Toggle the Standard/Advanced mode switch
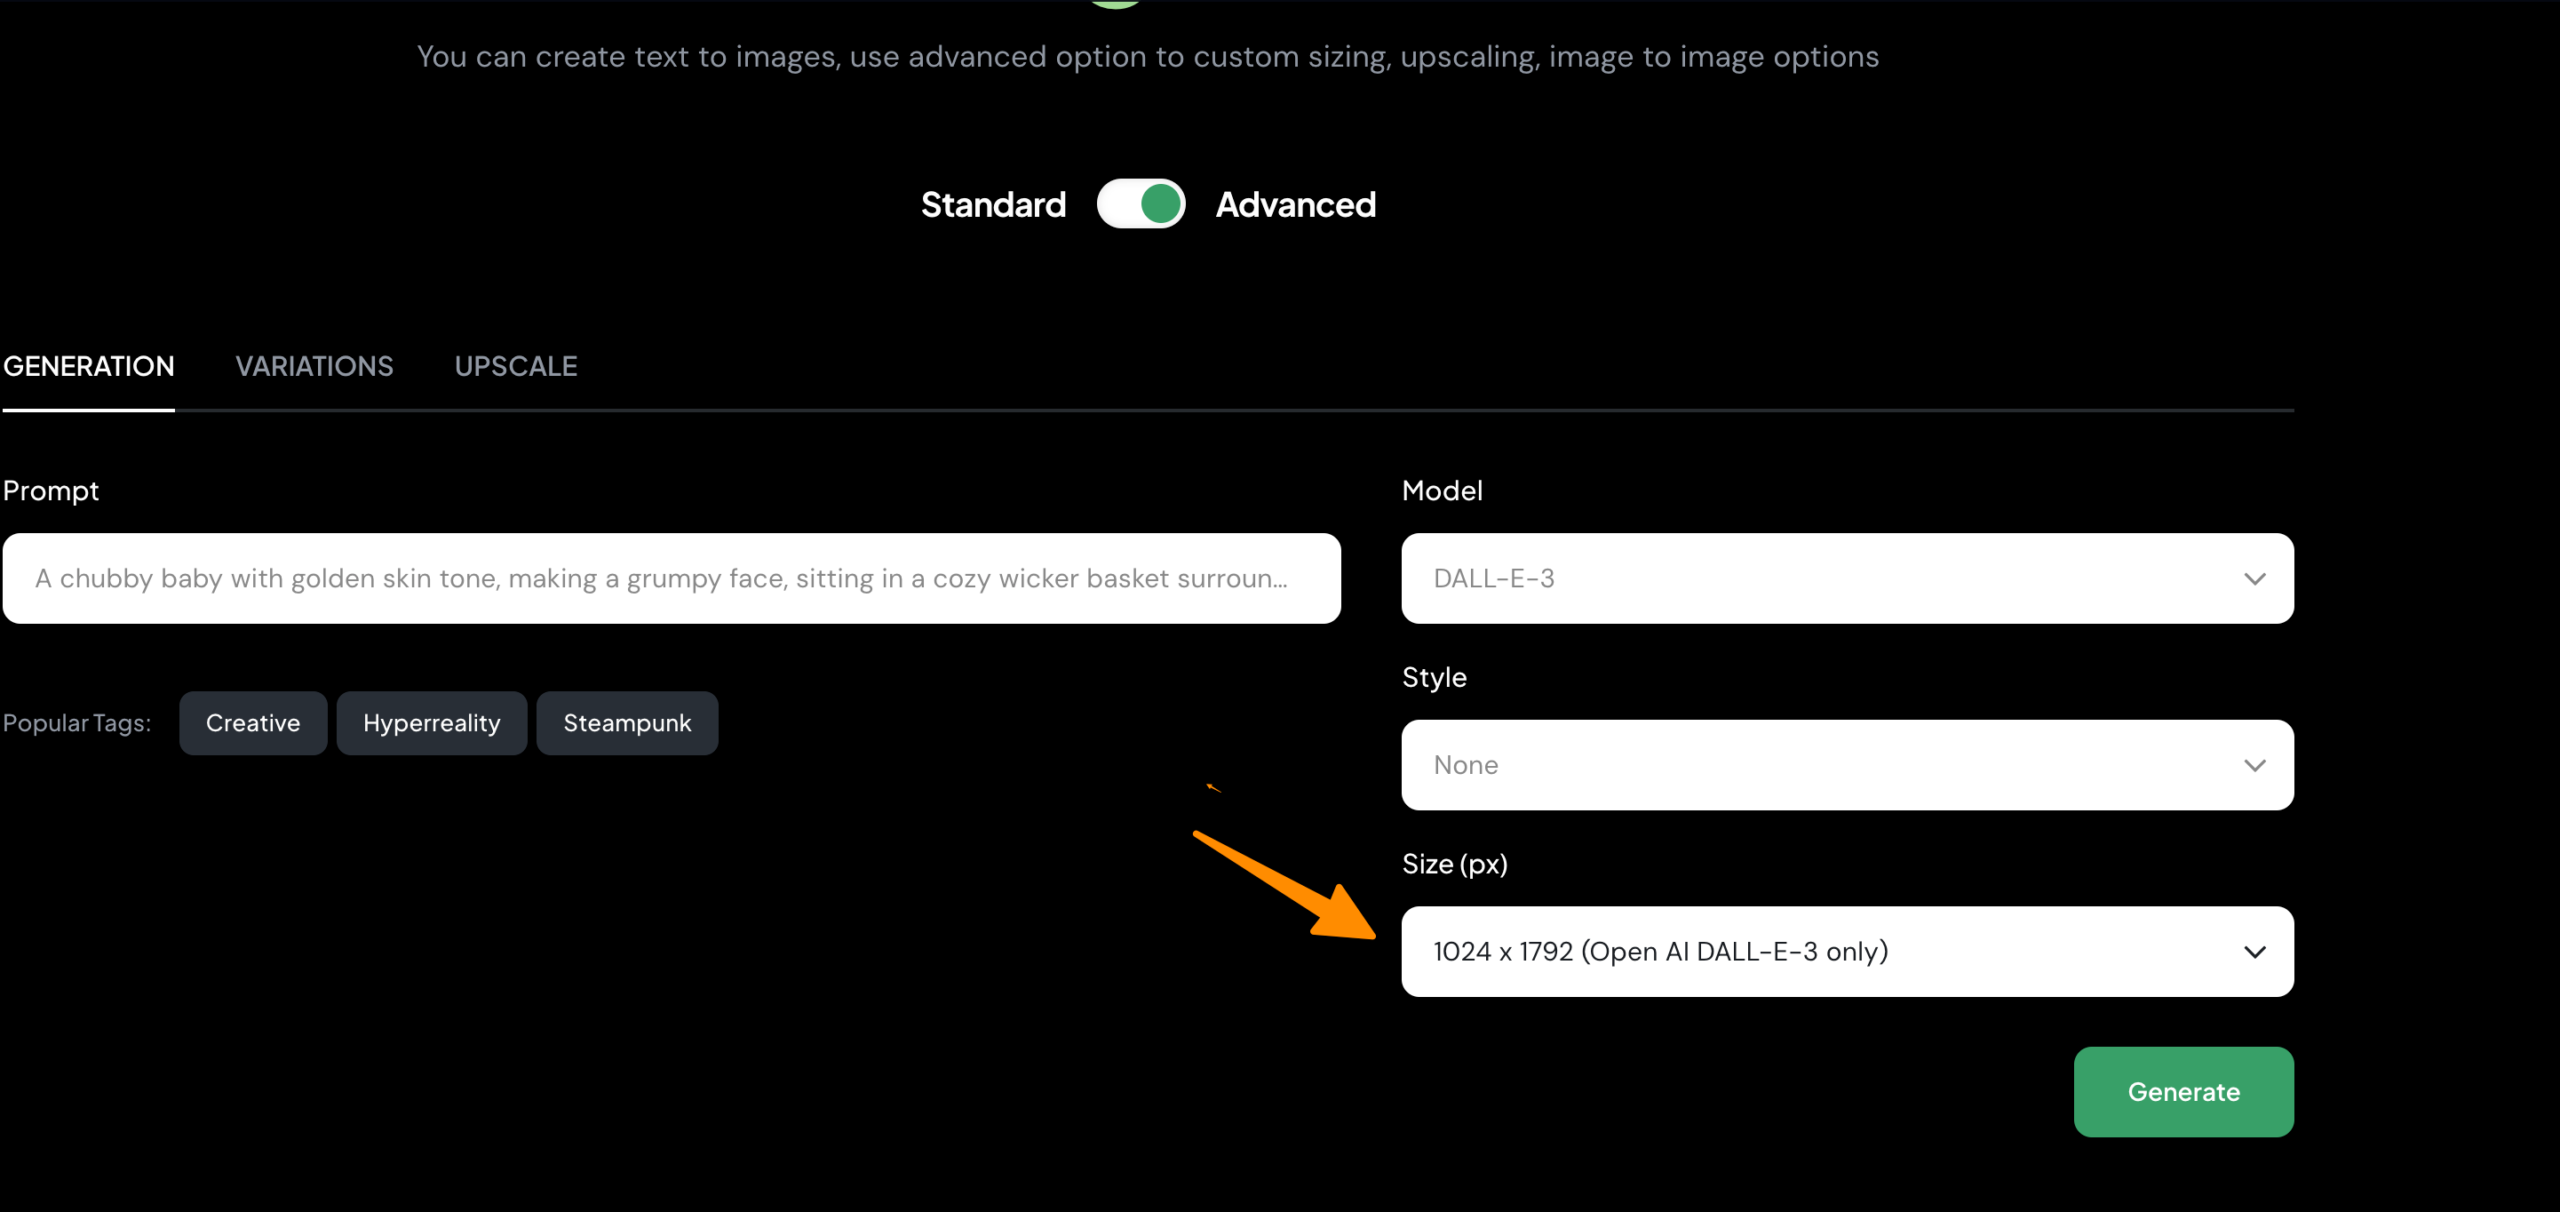The image size is (2560, 1212). pos(1141,204)
